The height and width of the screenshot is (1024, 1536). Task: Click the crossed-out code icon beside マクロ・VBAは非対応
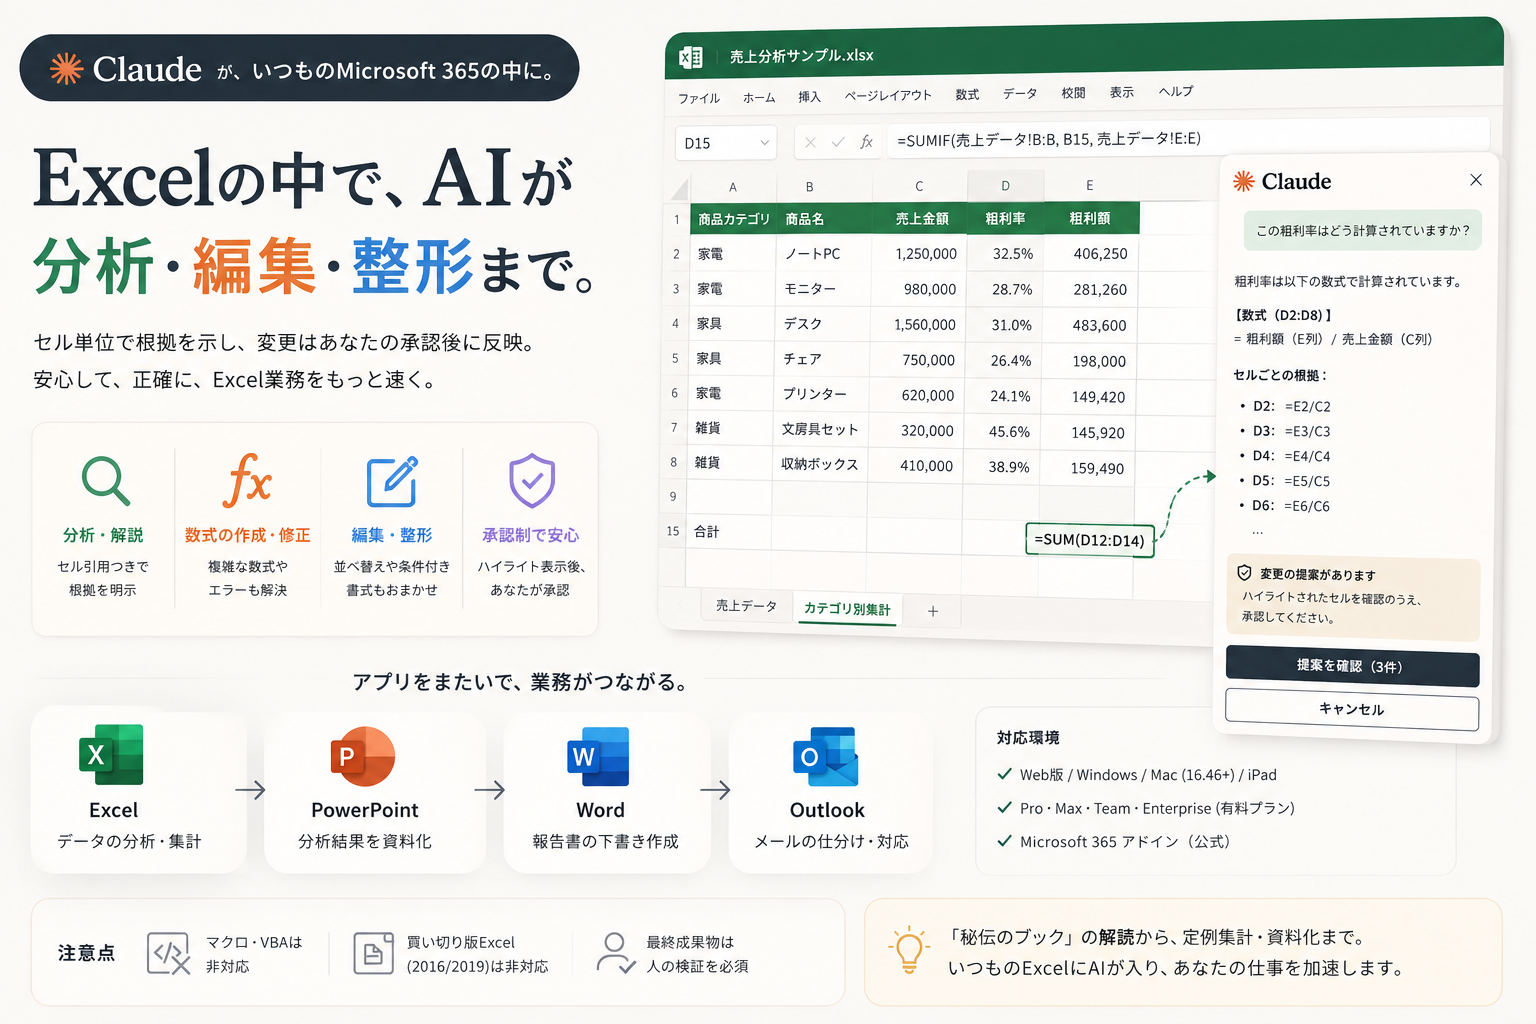(x=168, y=953)
